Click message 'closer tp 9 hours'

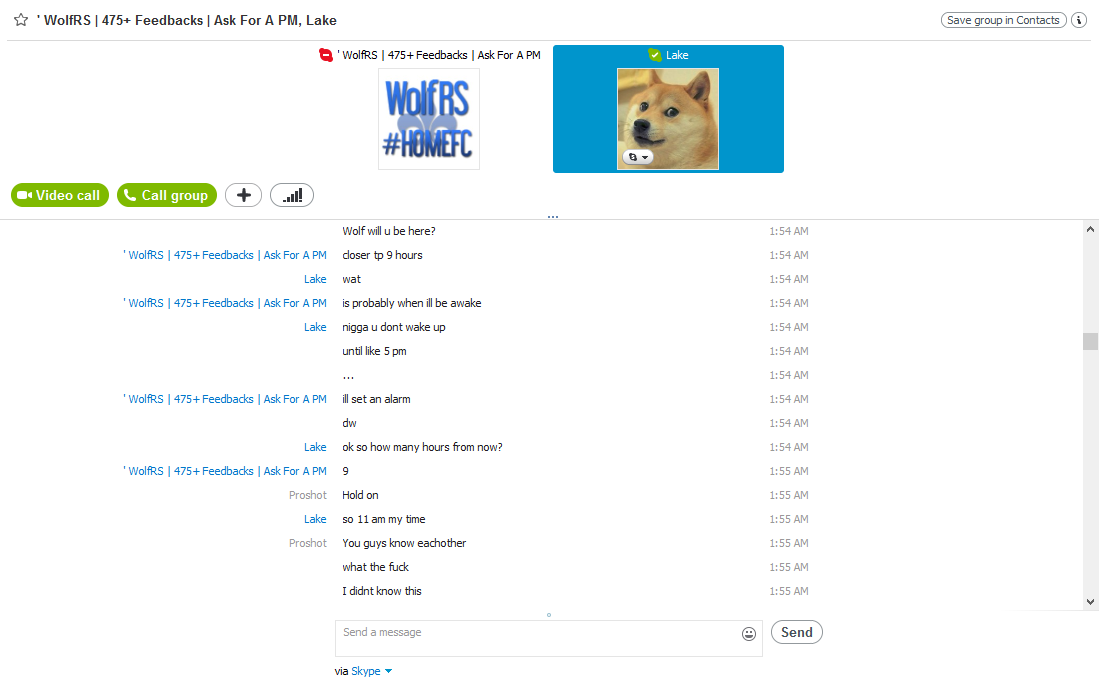[x=383, y=255]
